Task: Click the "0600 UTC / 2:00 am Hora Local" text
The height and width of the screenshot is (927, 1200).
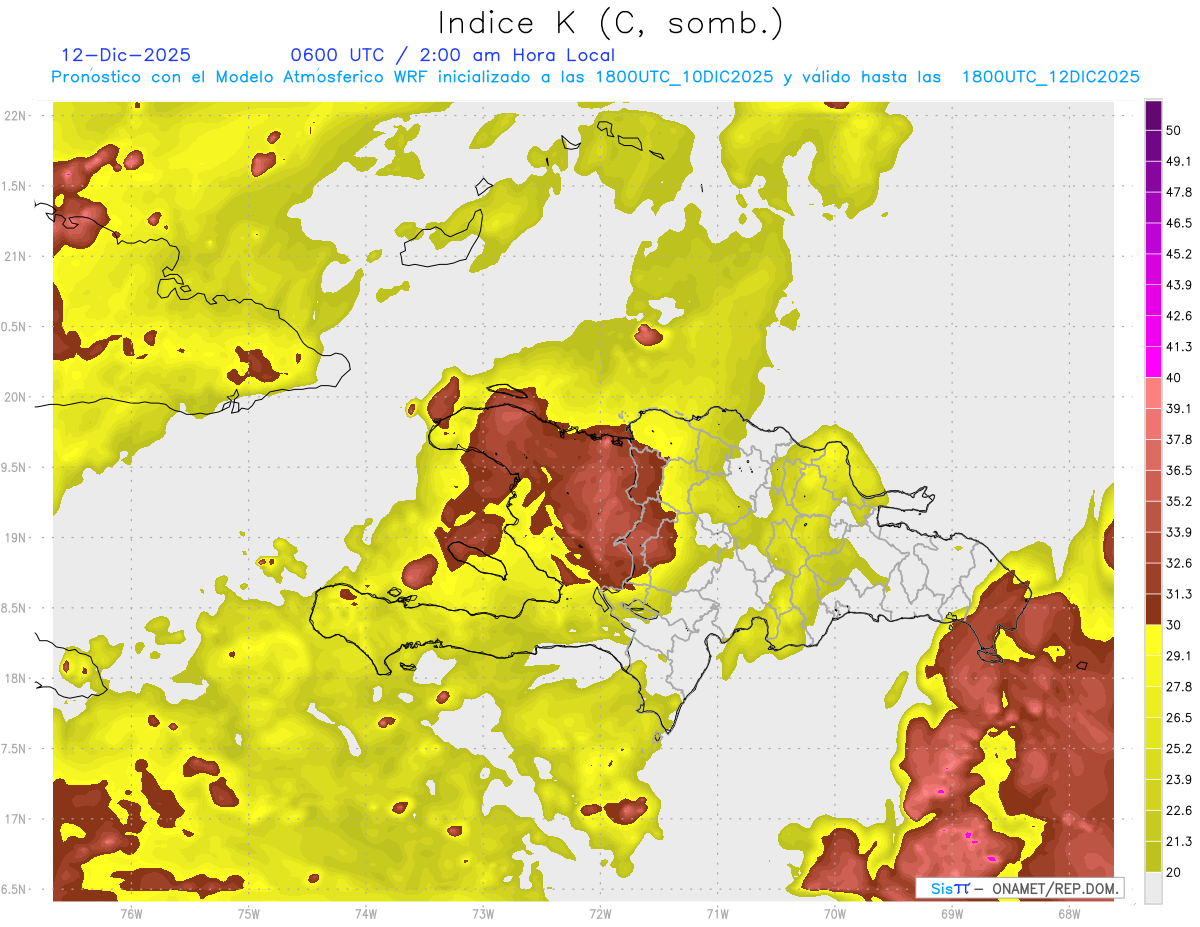Action: point(452,55)
